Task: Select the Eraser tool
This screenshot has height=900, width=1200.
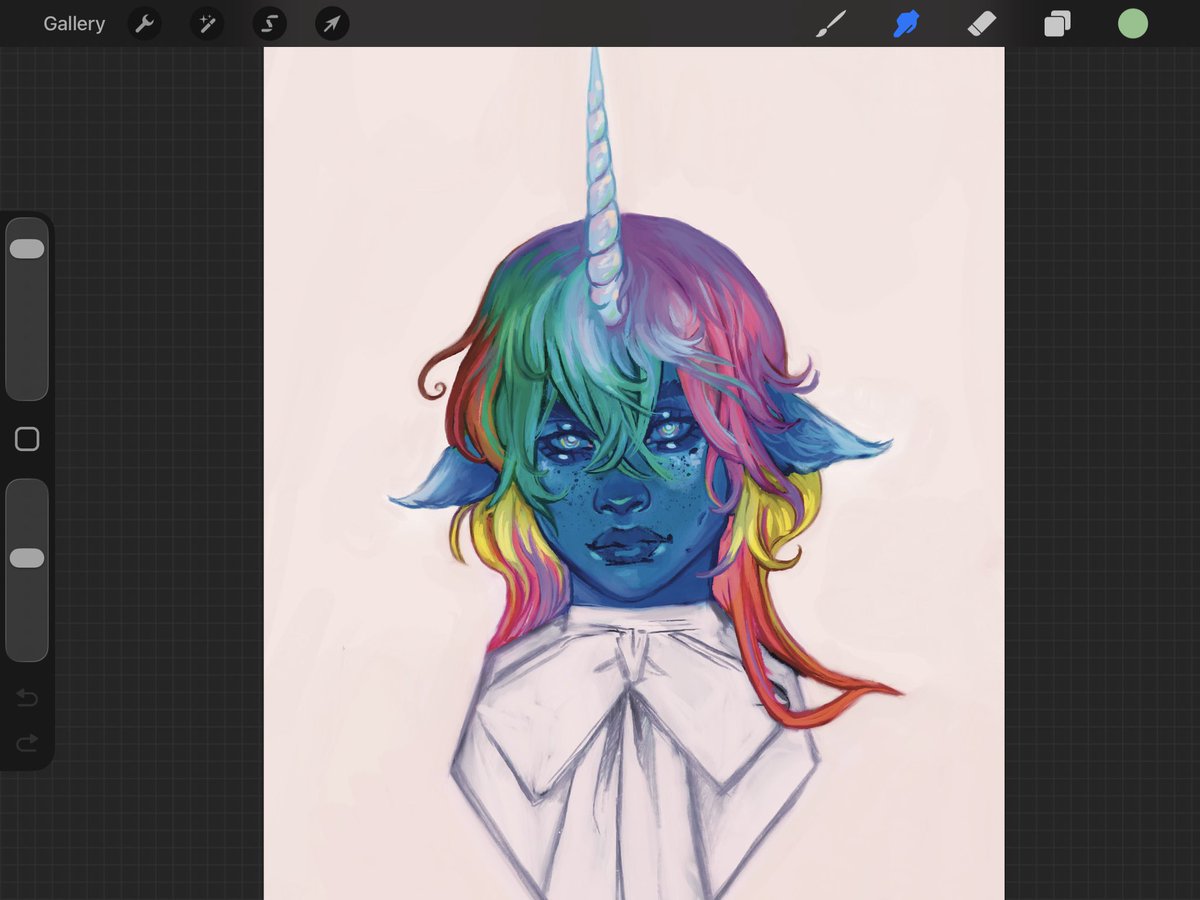Action: [x=982, y=24]
